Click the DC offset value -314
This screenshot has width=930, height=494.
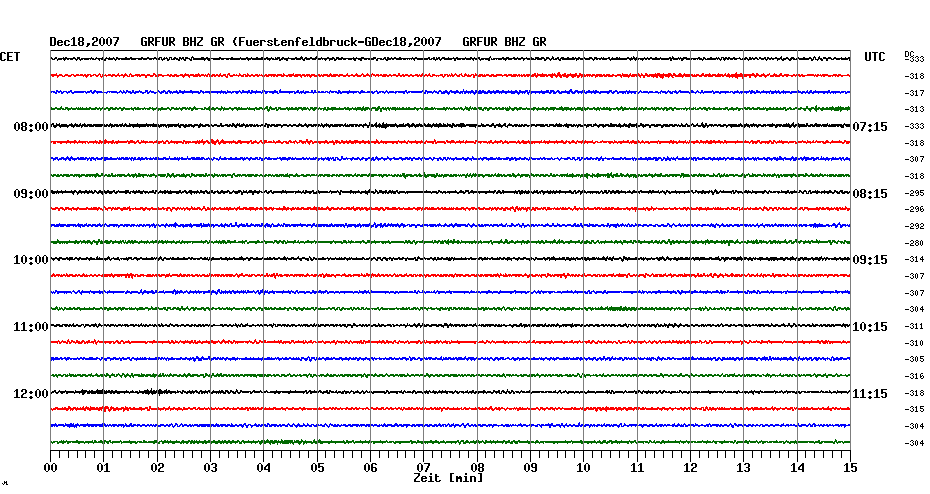pos(915,260)
